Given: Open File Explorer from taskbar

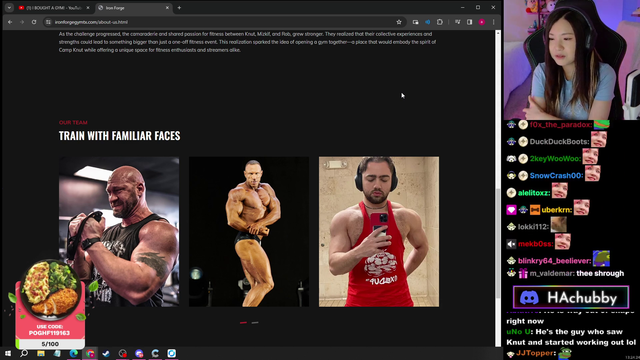Looking at the screenshot, I should point(41,353).
